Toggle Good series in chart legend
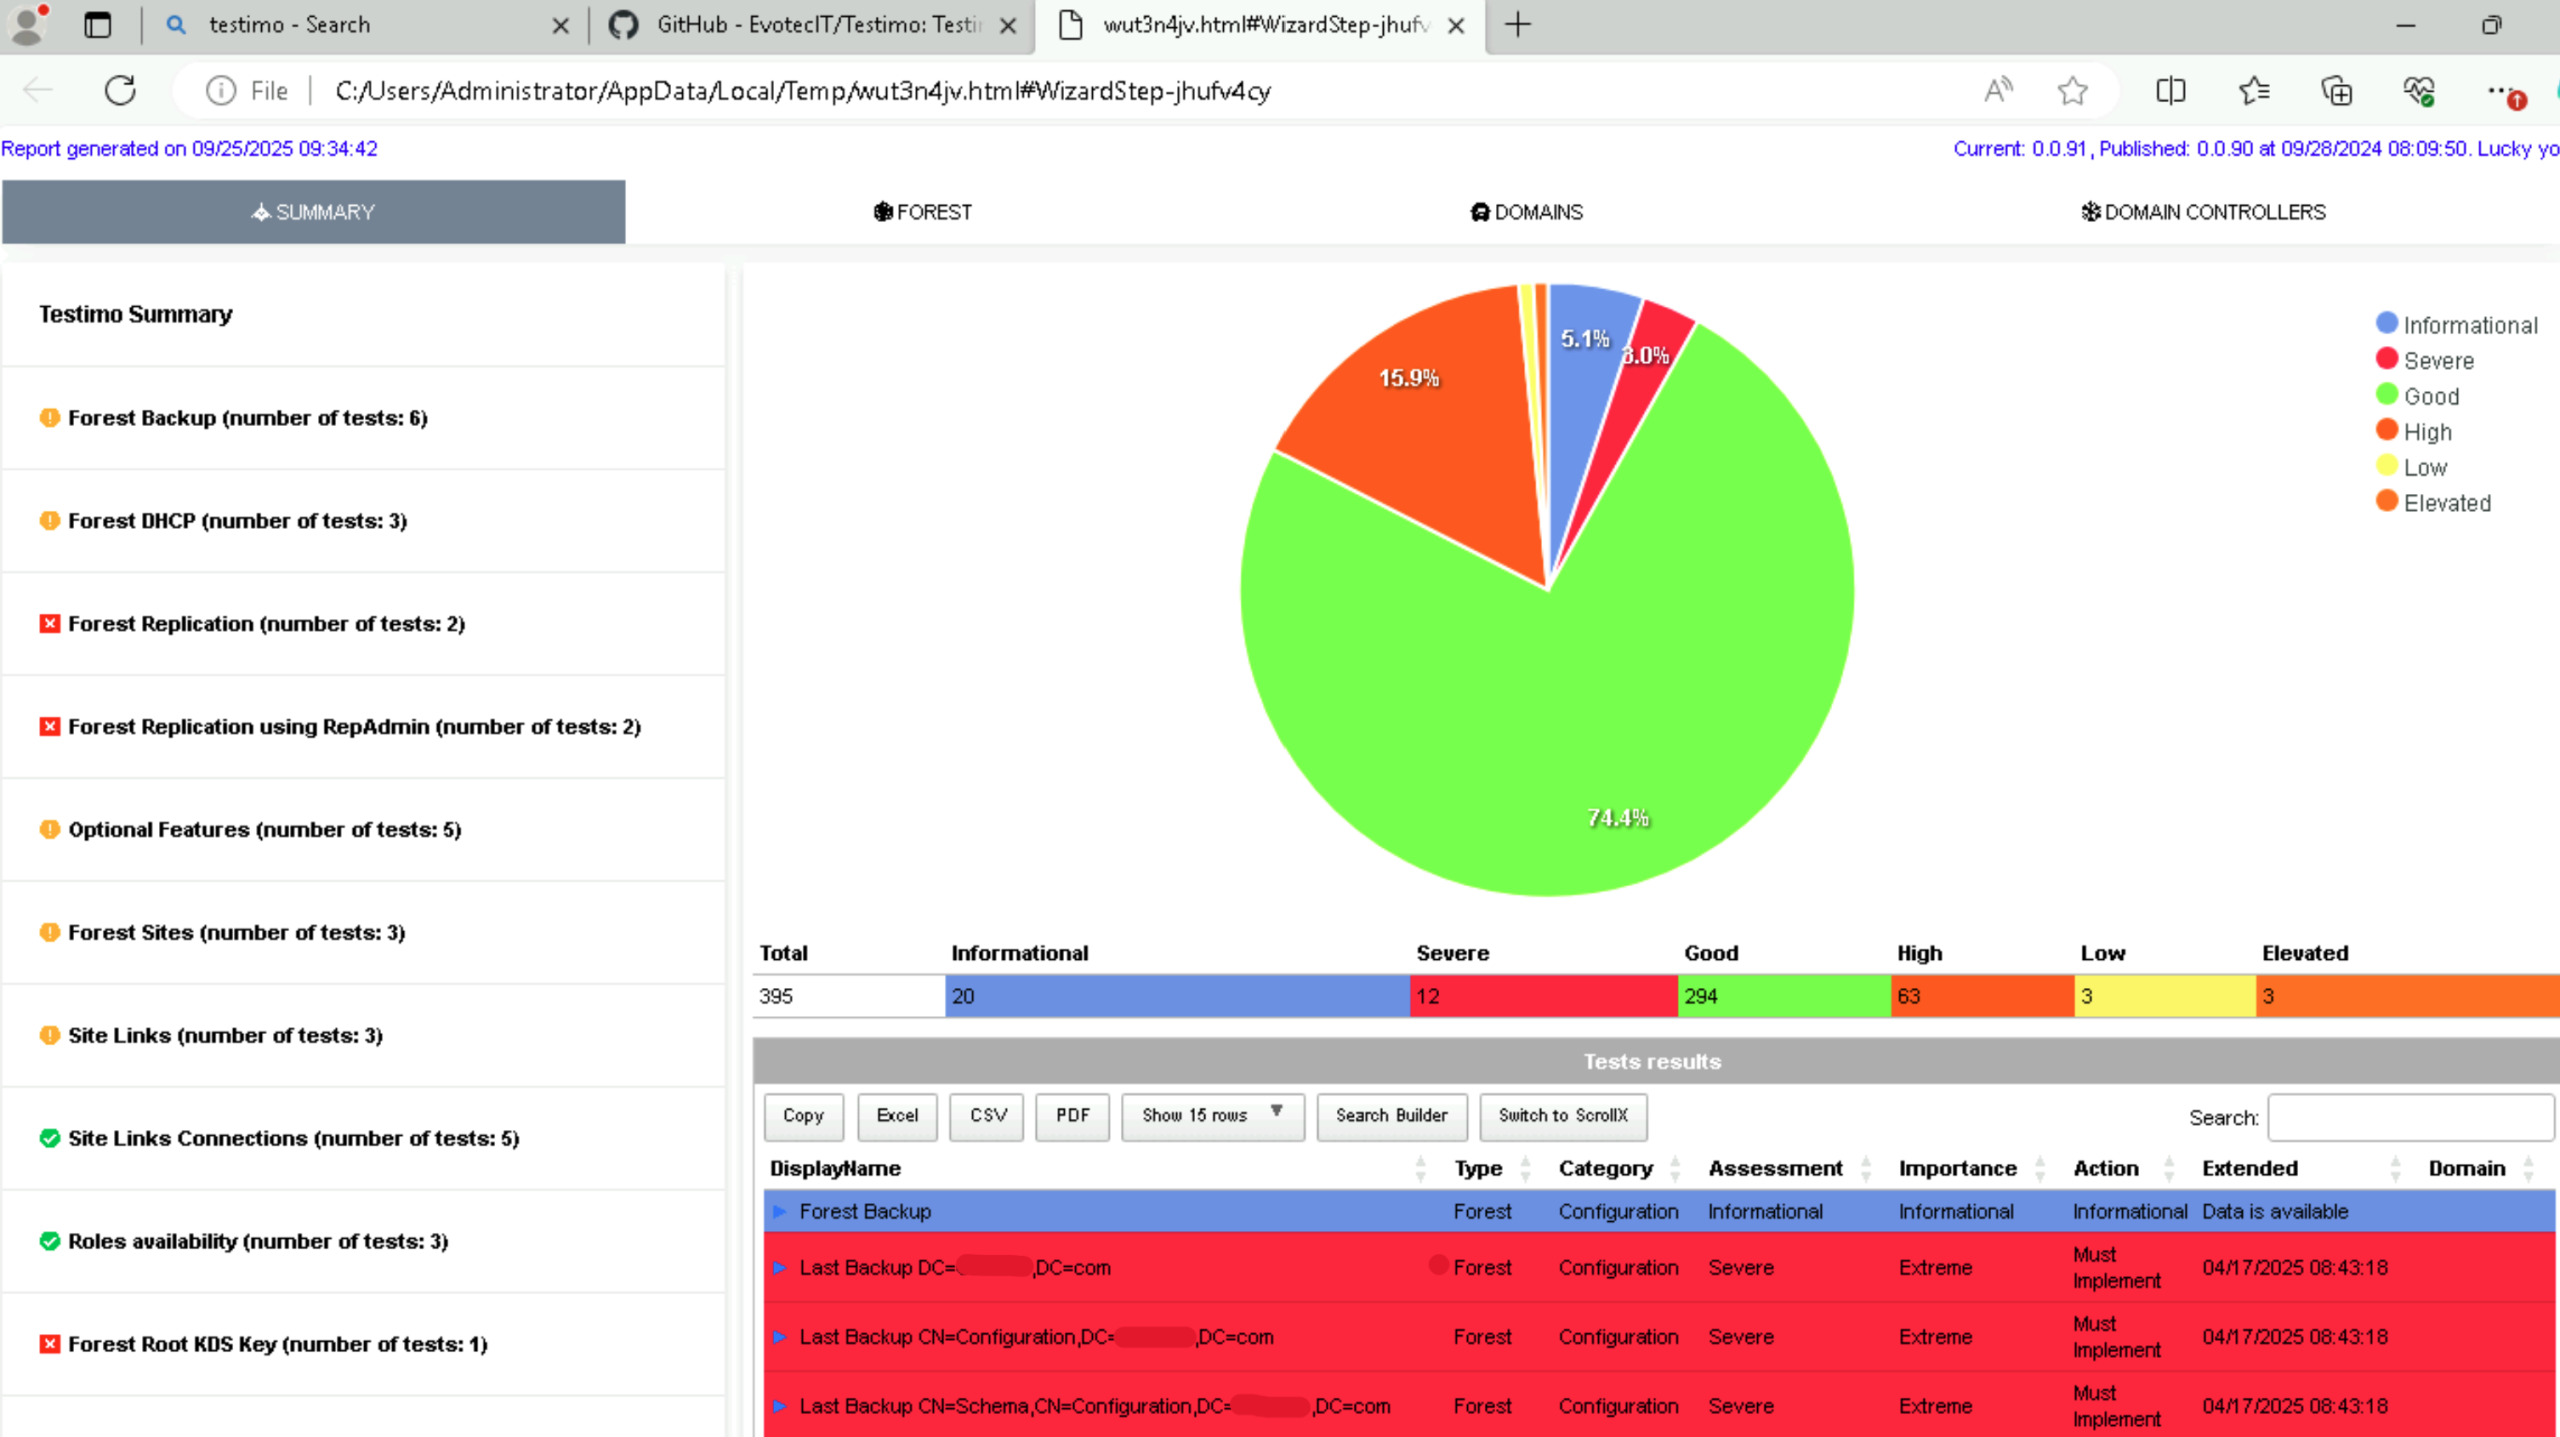The height and width of the screenshot is (1437, 2560). (2430, 397)
